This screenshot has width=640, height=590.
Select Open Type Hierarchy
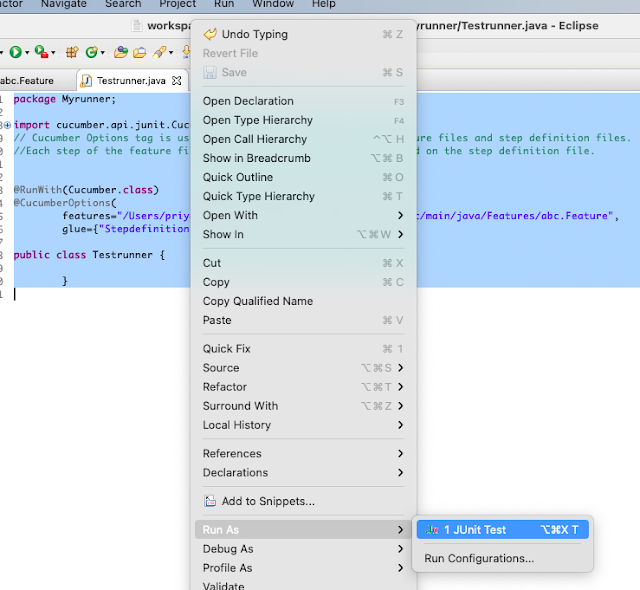coord(303,120)
